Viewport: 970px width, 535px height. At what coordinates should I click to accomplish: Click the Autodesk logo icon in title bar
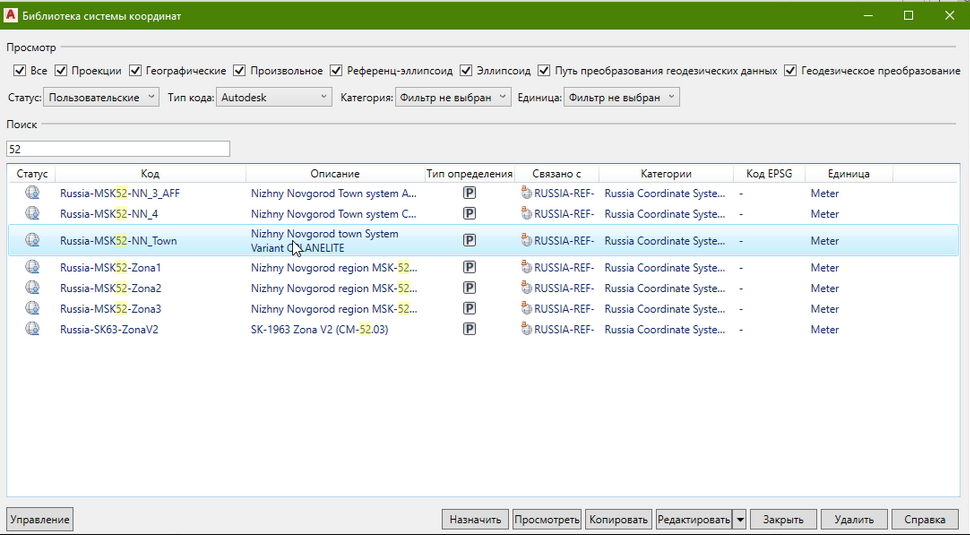11,16
